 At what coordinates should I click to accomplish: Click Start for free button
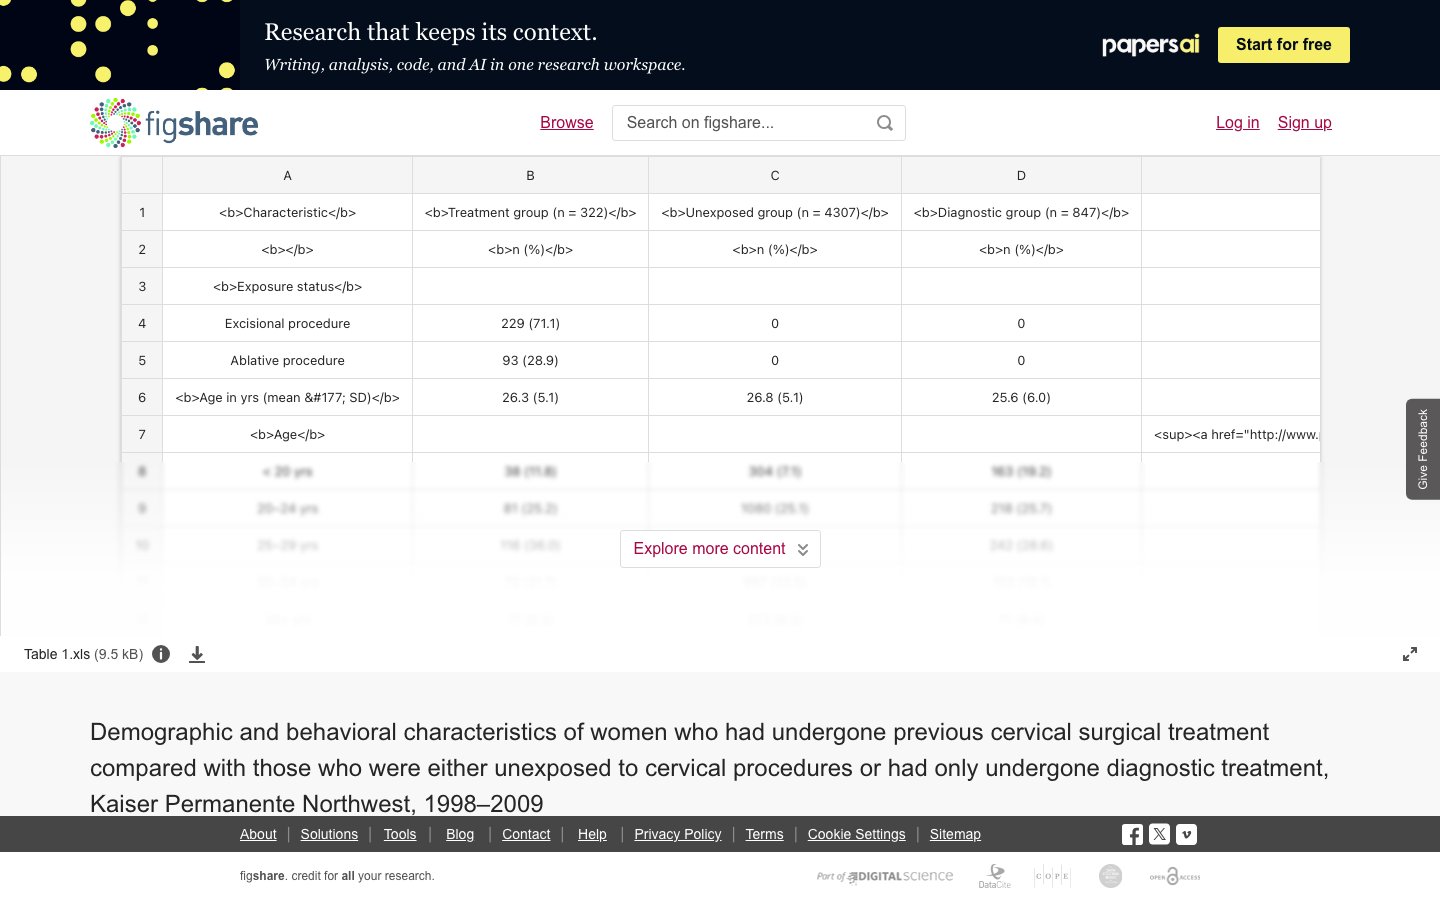click(1284, 45)
